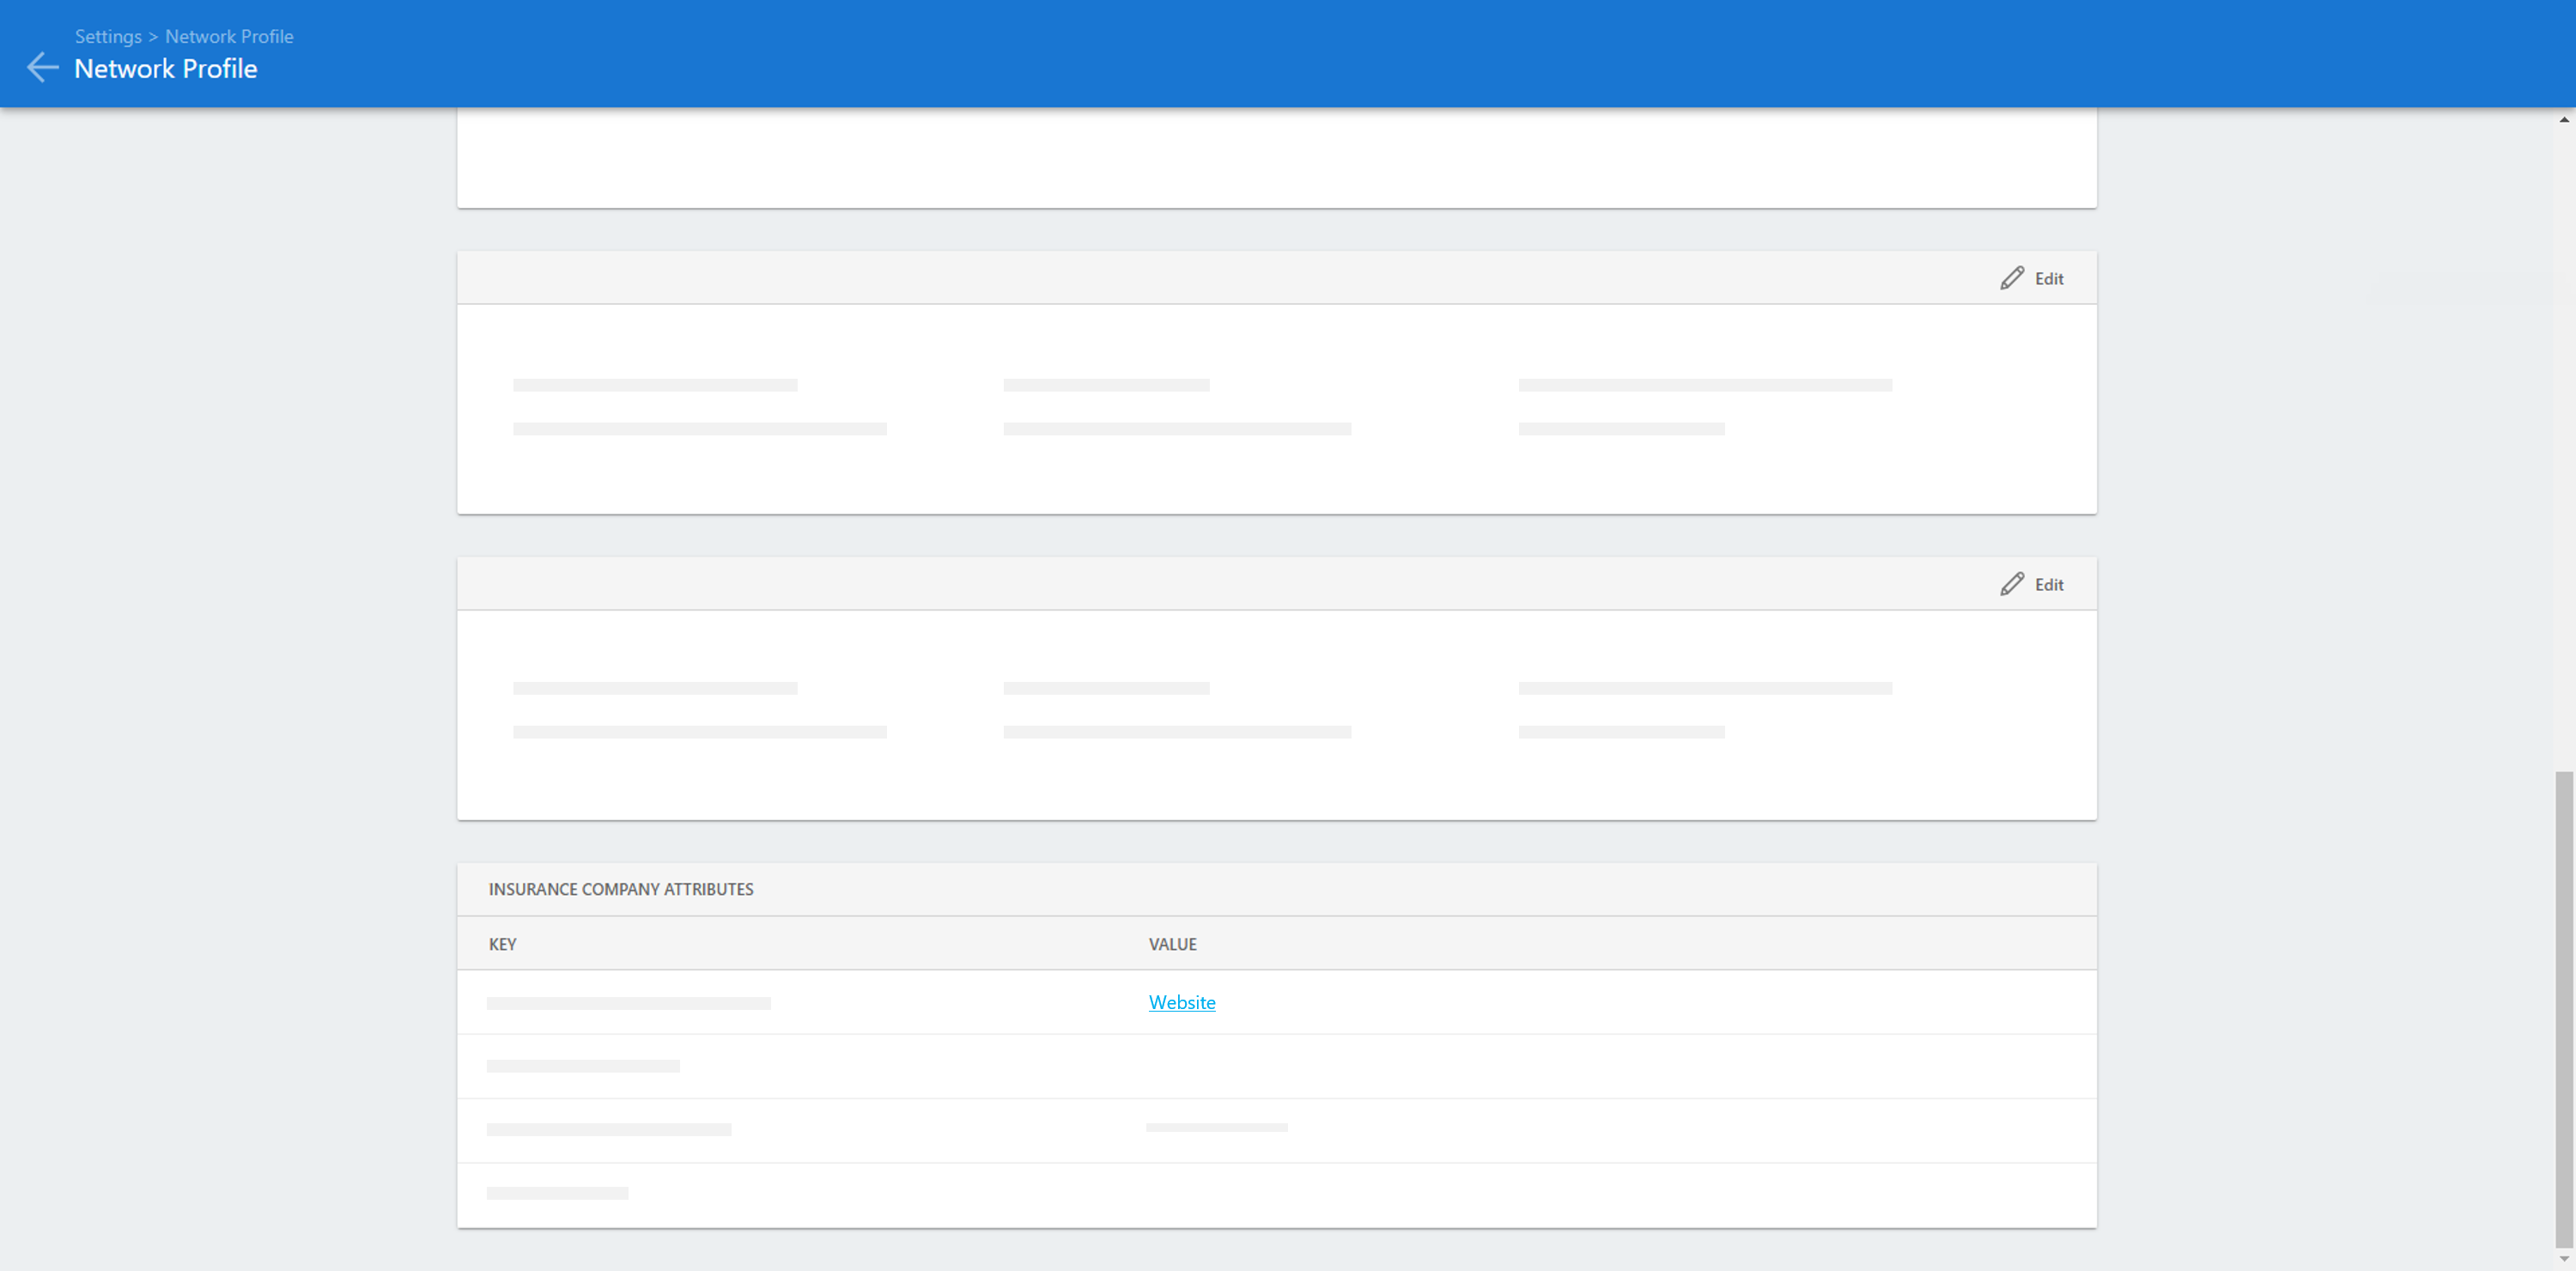The height and width of the screenshot is (1271, 2576).
Task: Click the pencil icon of the upper Edit card
Action: (x=2011, y=278)
